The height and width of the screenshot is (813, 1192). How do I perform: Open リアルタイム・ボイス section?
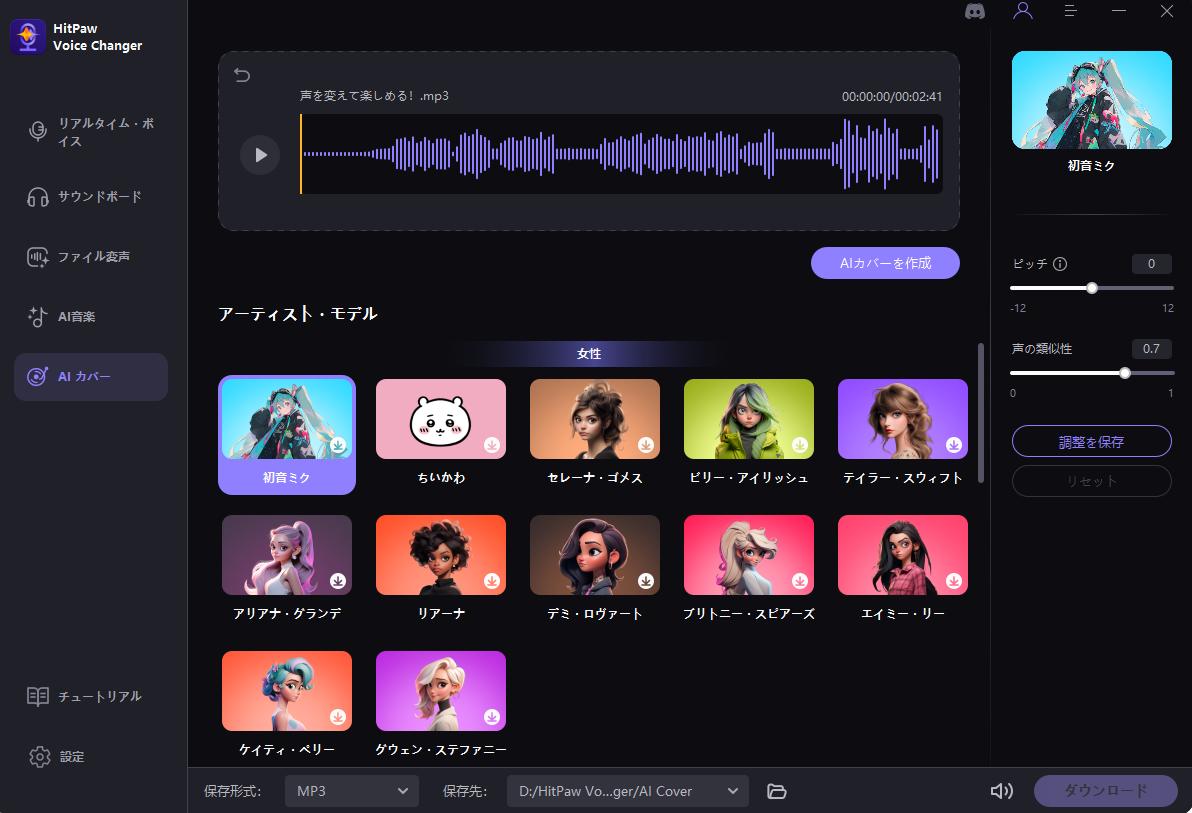(x=91, y=132)
